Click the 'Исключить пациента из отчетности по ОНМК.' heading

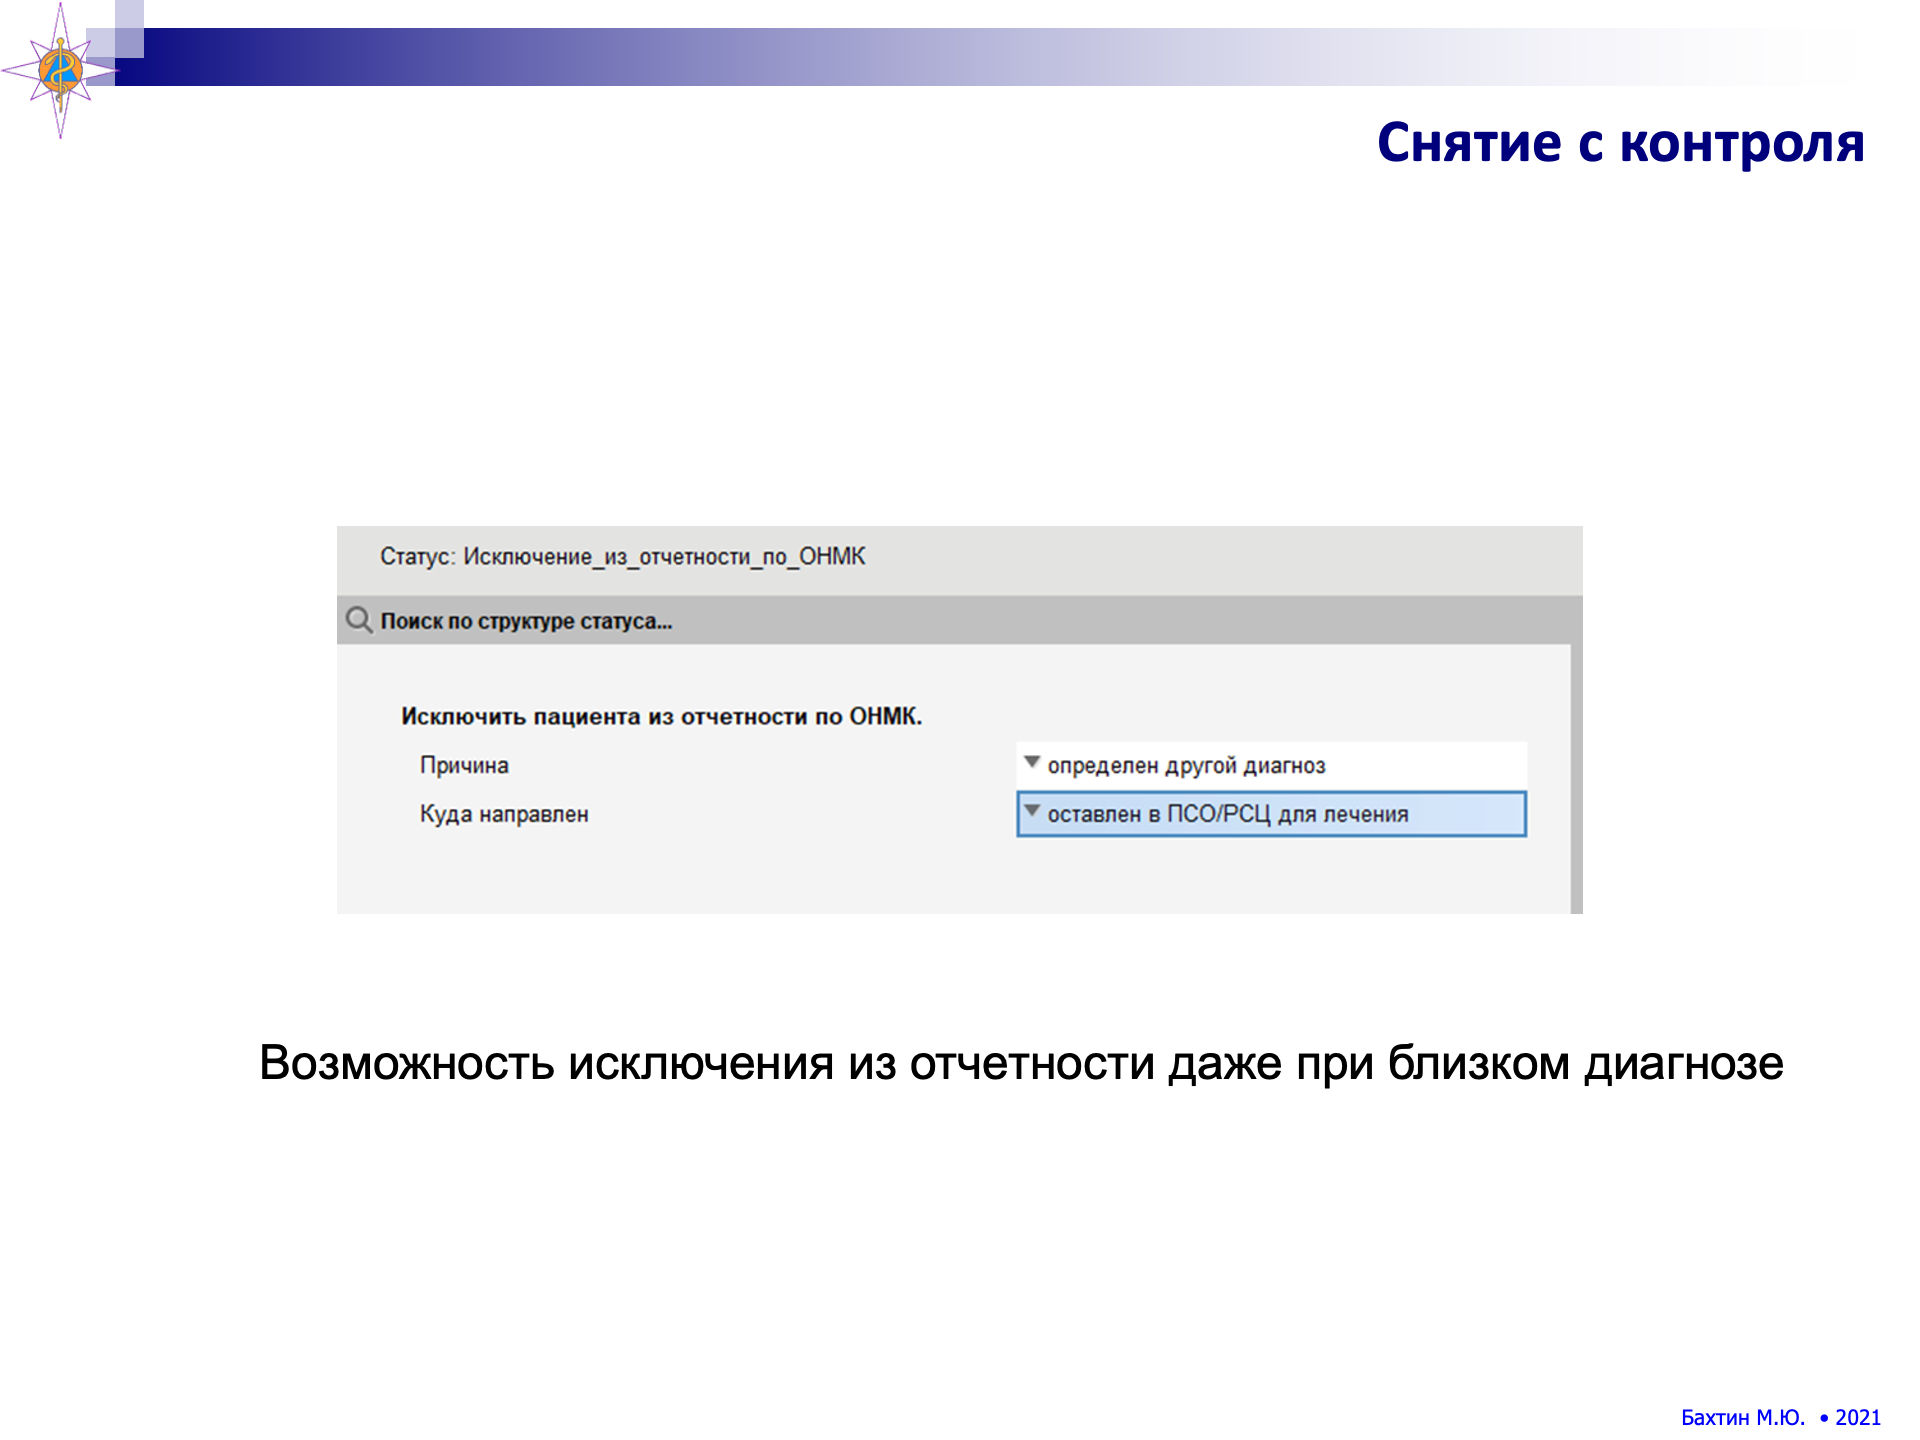click(x=661, y=716)
